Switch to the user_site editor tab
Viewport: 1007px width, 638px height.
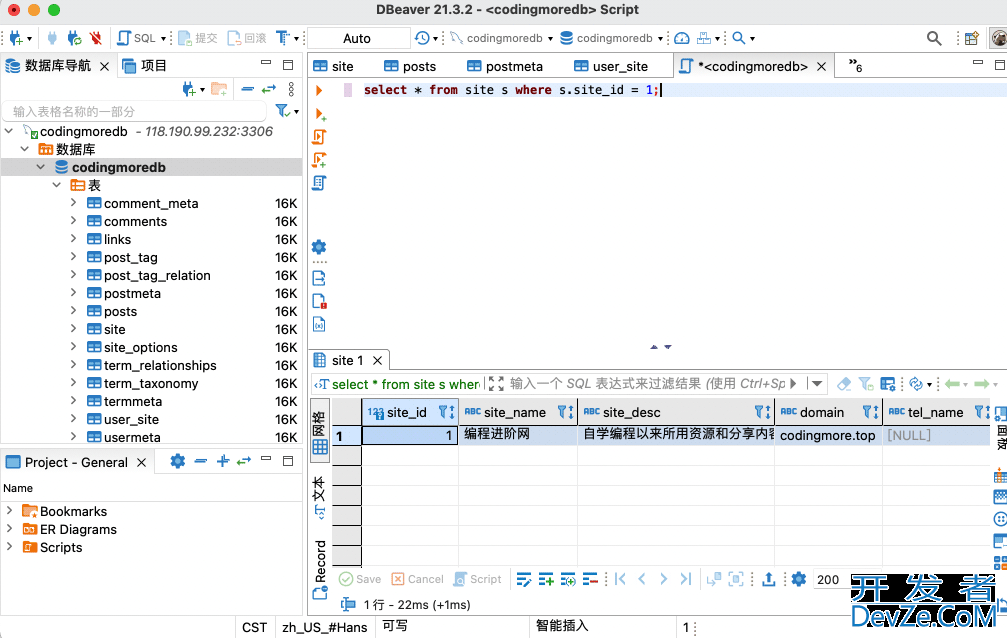[x=611, y=66]
